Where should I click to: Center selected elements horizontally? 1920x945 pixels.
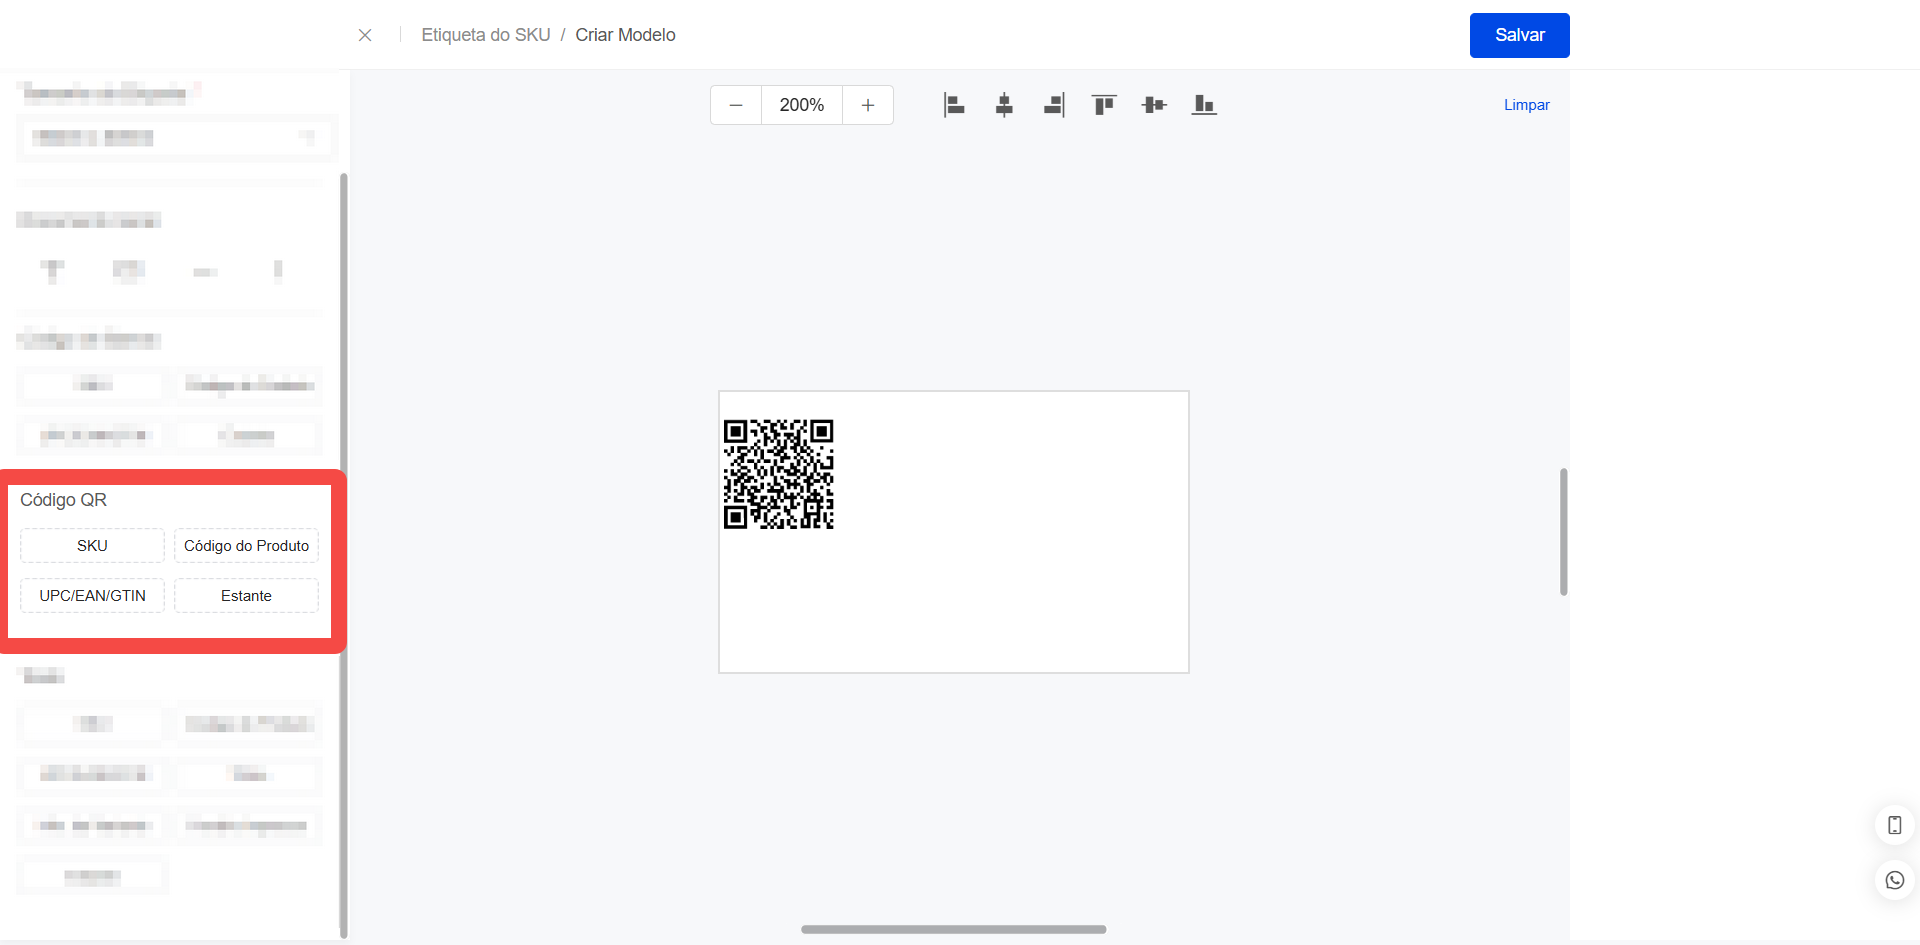(1004, 105)
